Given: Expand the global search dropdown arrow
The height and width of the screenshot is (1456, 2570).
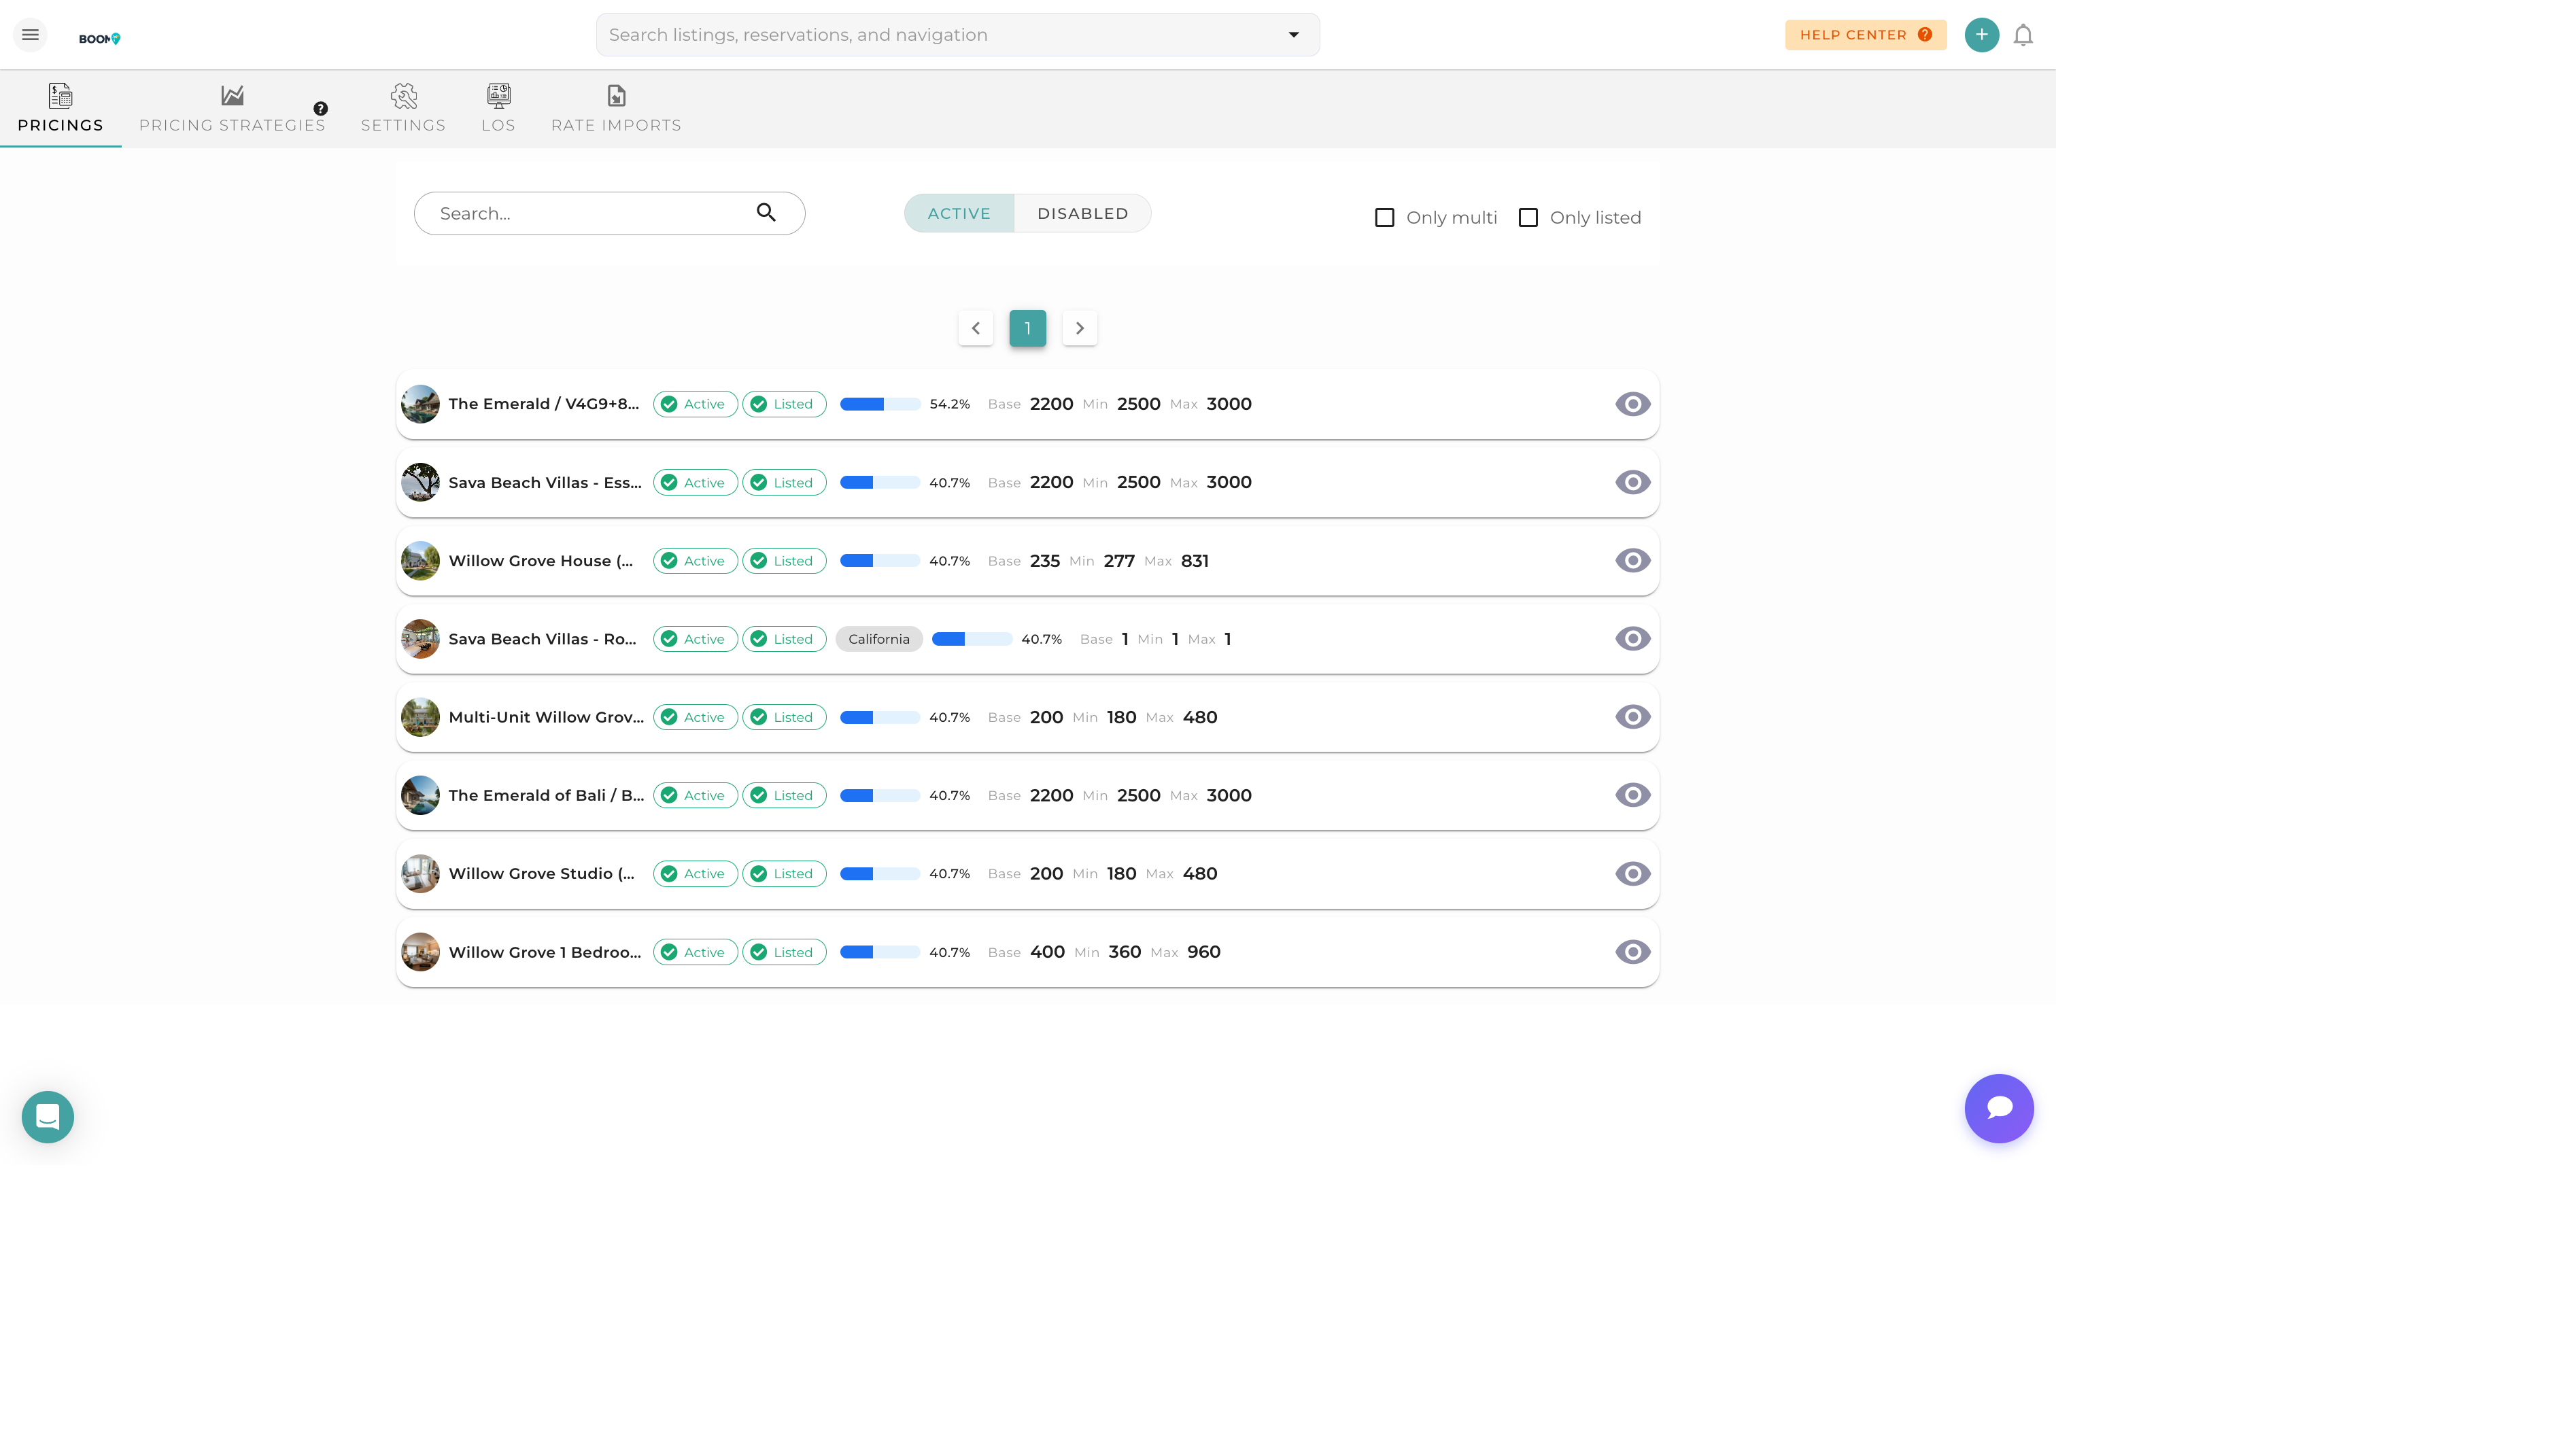Looking at the screenshot, I should (1293, 34).
